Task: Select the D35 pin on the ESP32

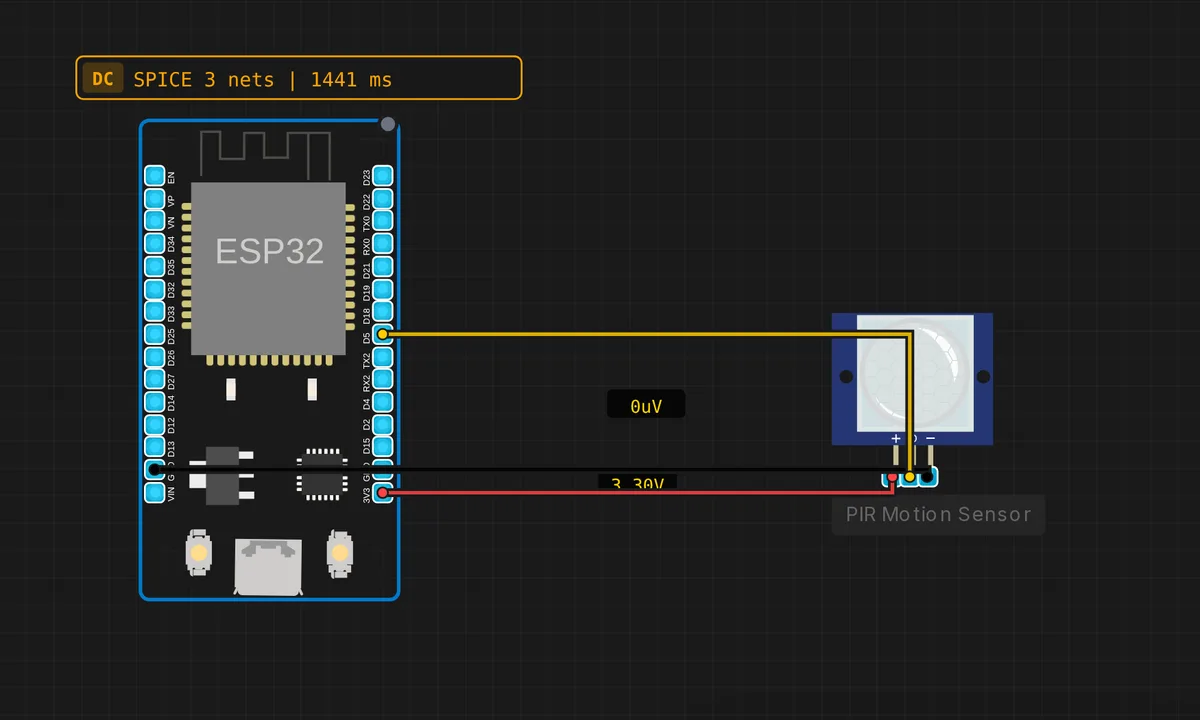Action: (x=154, y=267)
